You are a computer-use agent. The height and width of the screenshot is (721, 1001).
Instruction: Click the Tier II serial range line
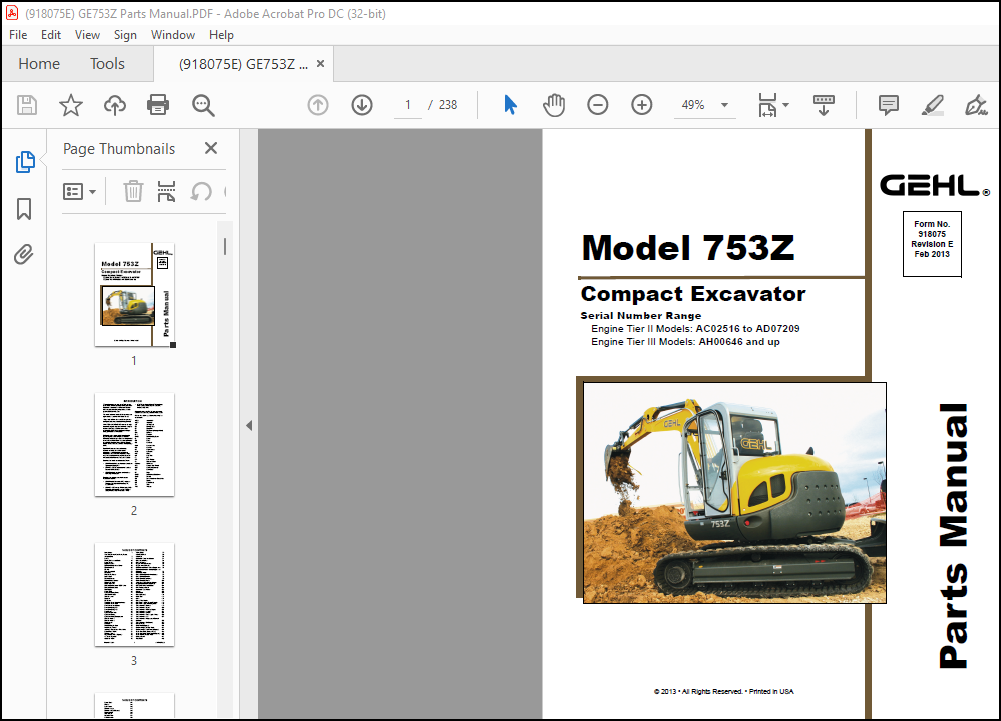695,329
